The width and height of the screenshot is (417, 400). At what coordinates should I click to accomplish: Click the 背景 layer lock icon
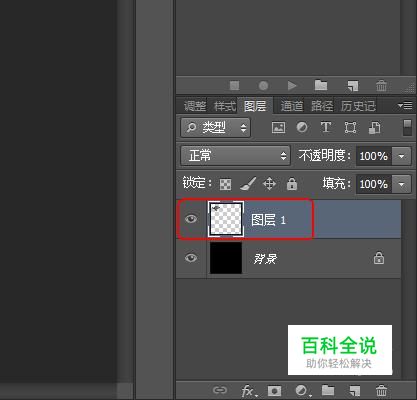pyautogui.click(x=379, y=258)
